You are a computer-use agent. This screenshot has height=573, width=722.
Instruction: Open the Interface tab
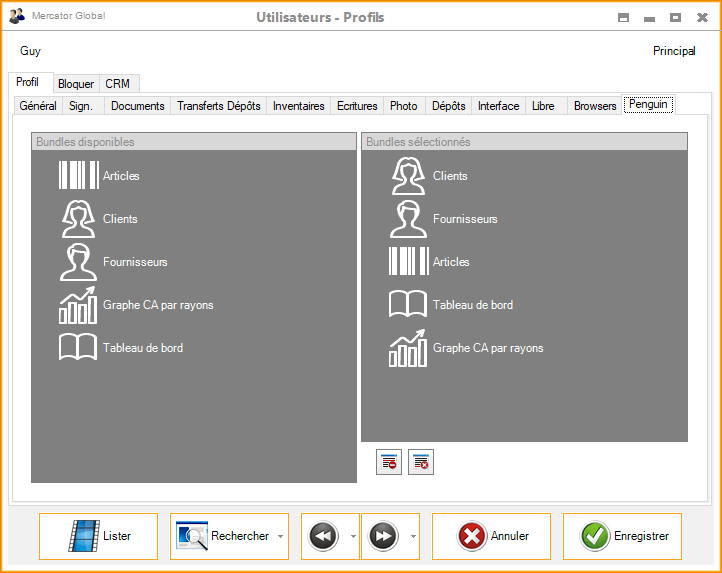pyautogui.click(x=498, y=106)
